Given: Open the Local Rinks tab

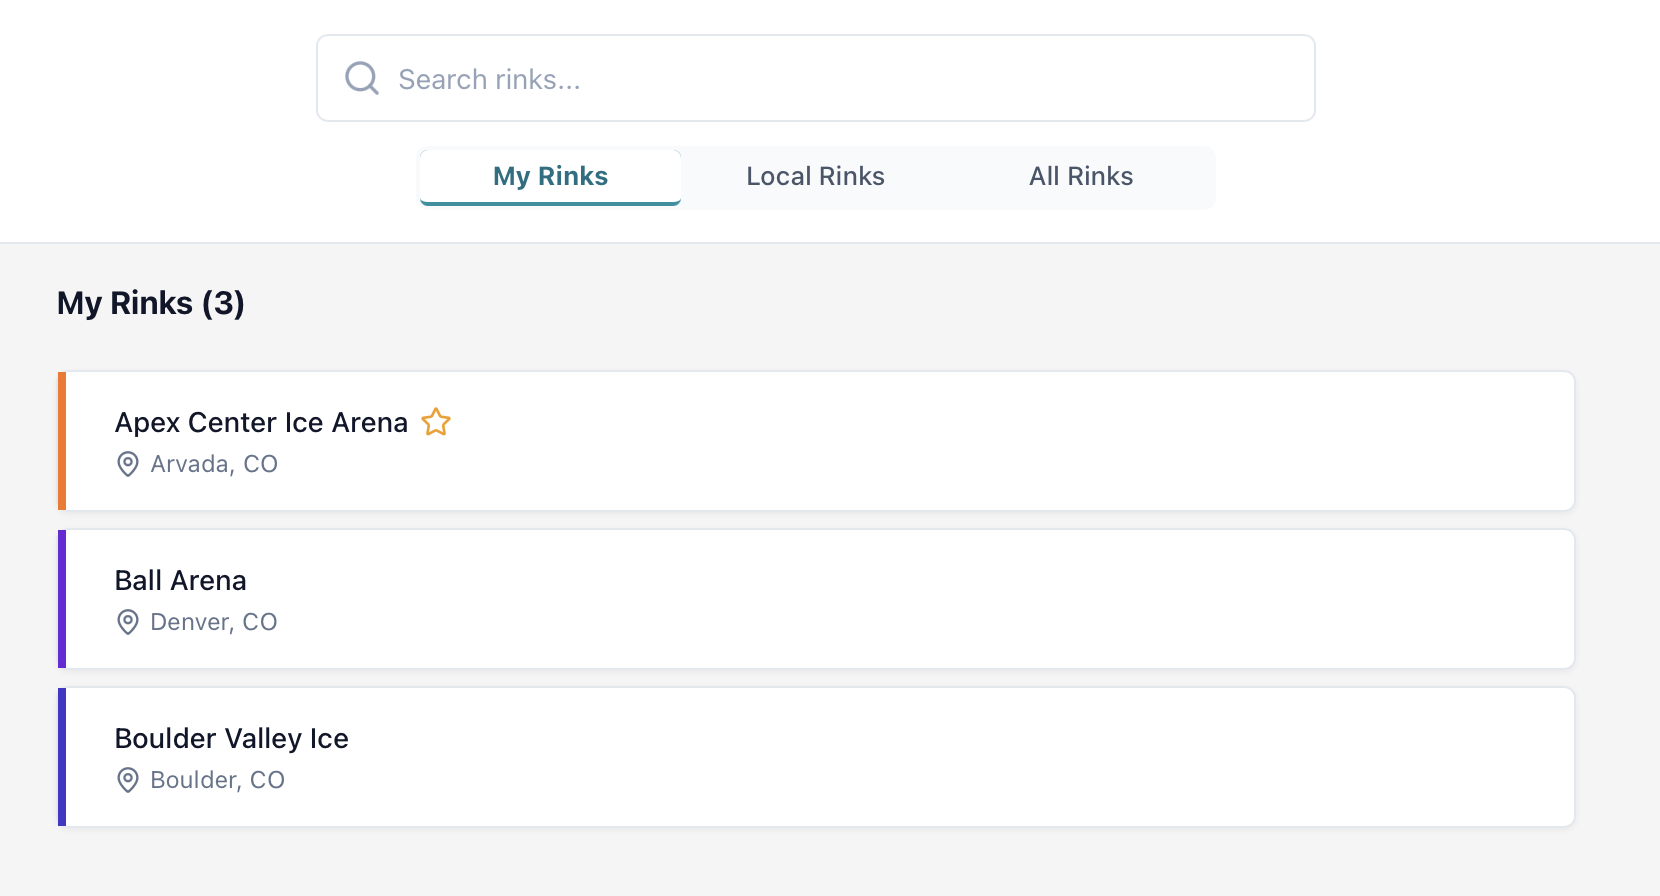Looking at the screenshot, I should (815, 177).
